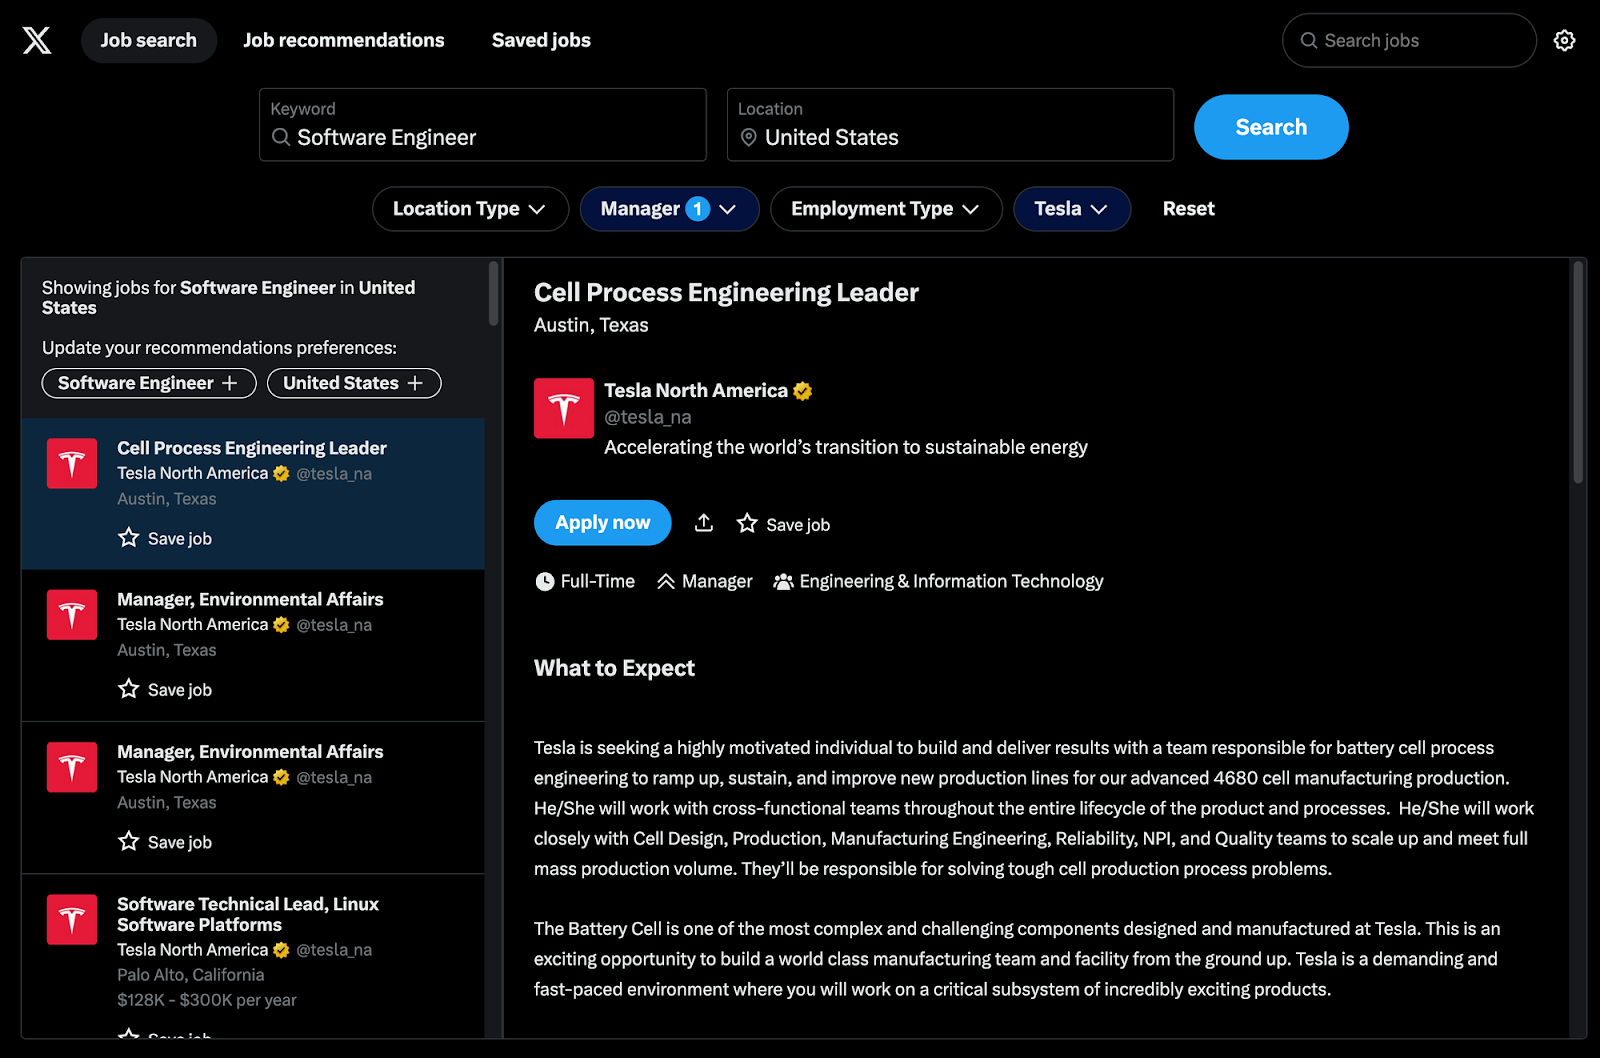Click the plus on Software Engineer preference chip
The image size is (1600, 1058).
(x=230, y=383)
